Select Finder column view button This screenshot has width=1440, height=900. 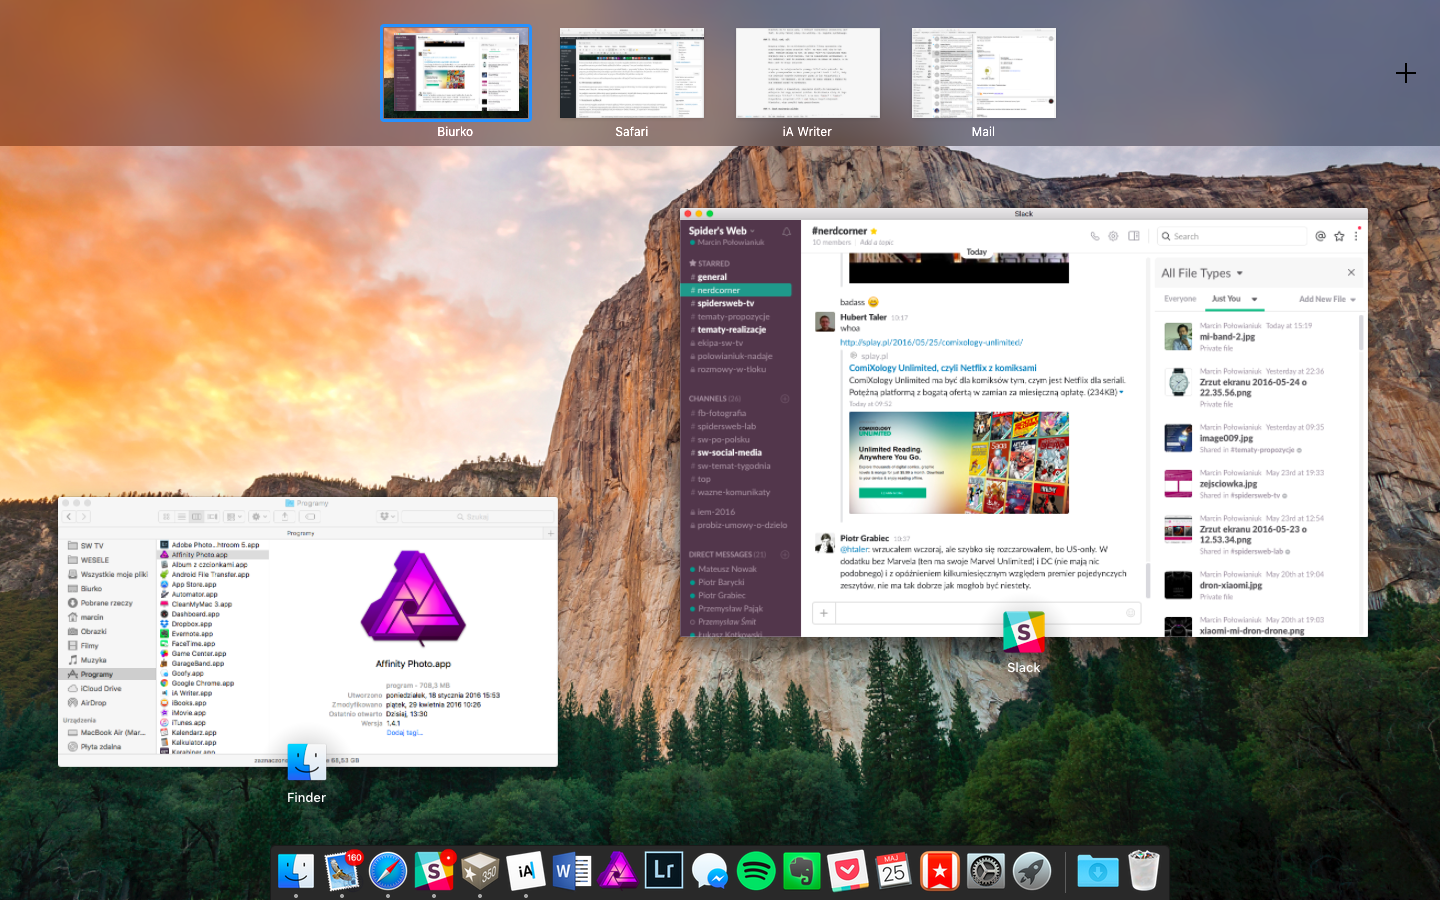click(x=196, y=517)
